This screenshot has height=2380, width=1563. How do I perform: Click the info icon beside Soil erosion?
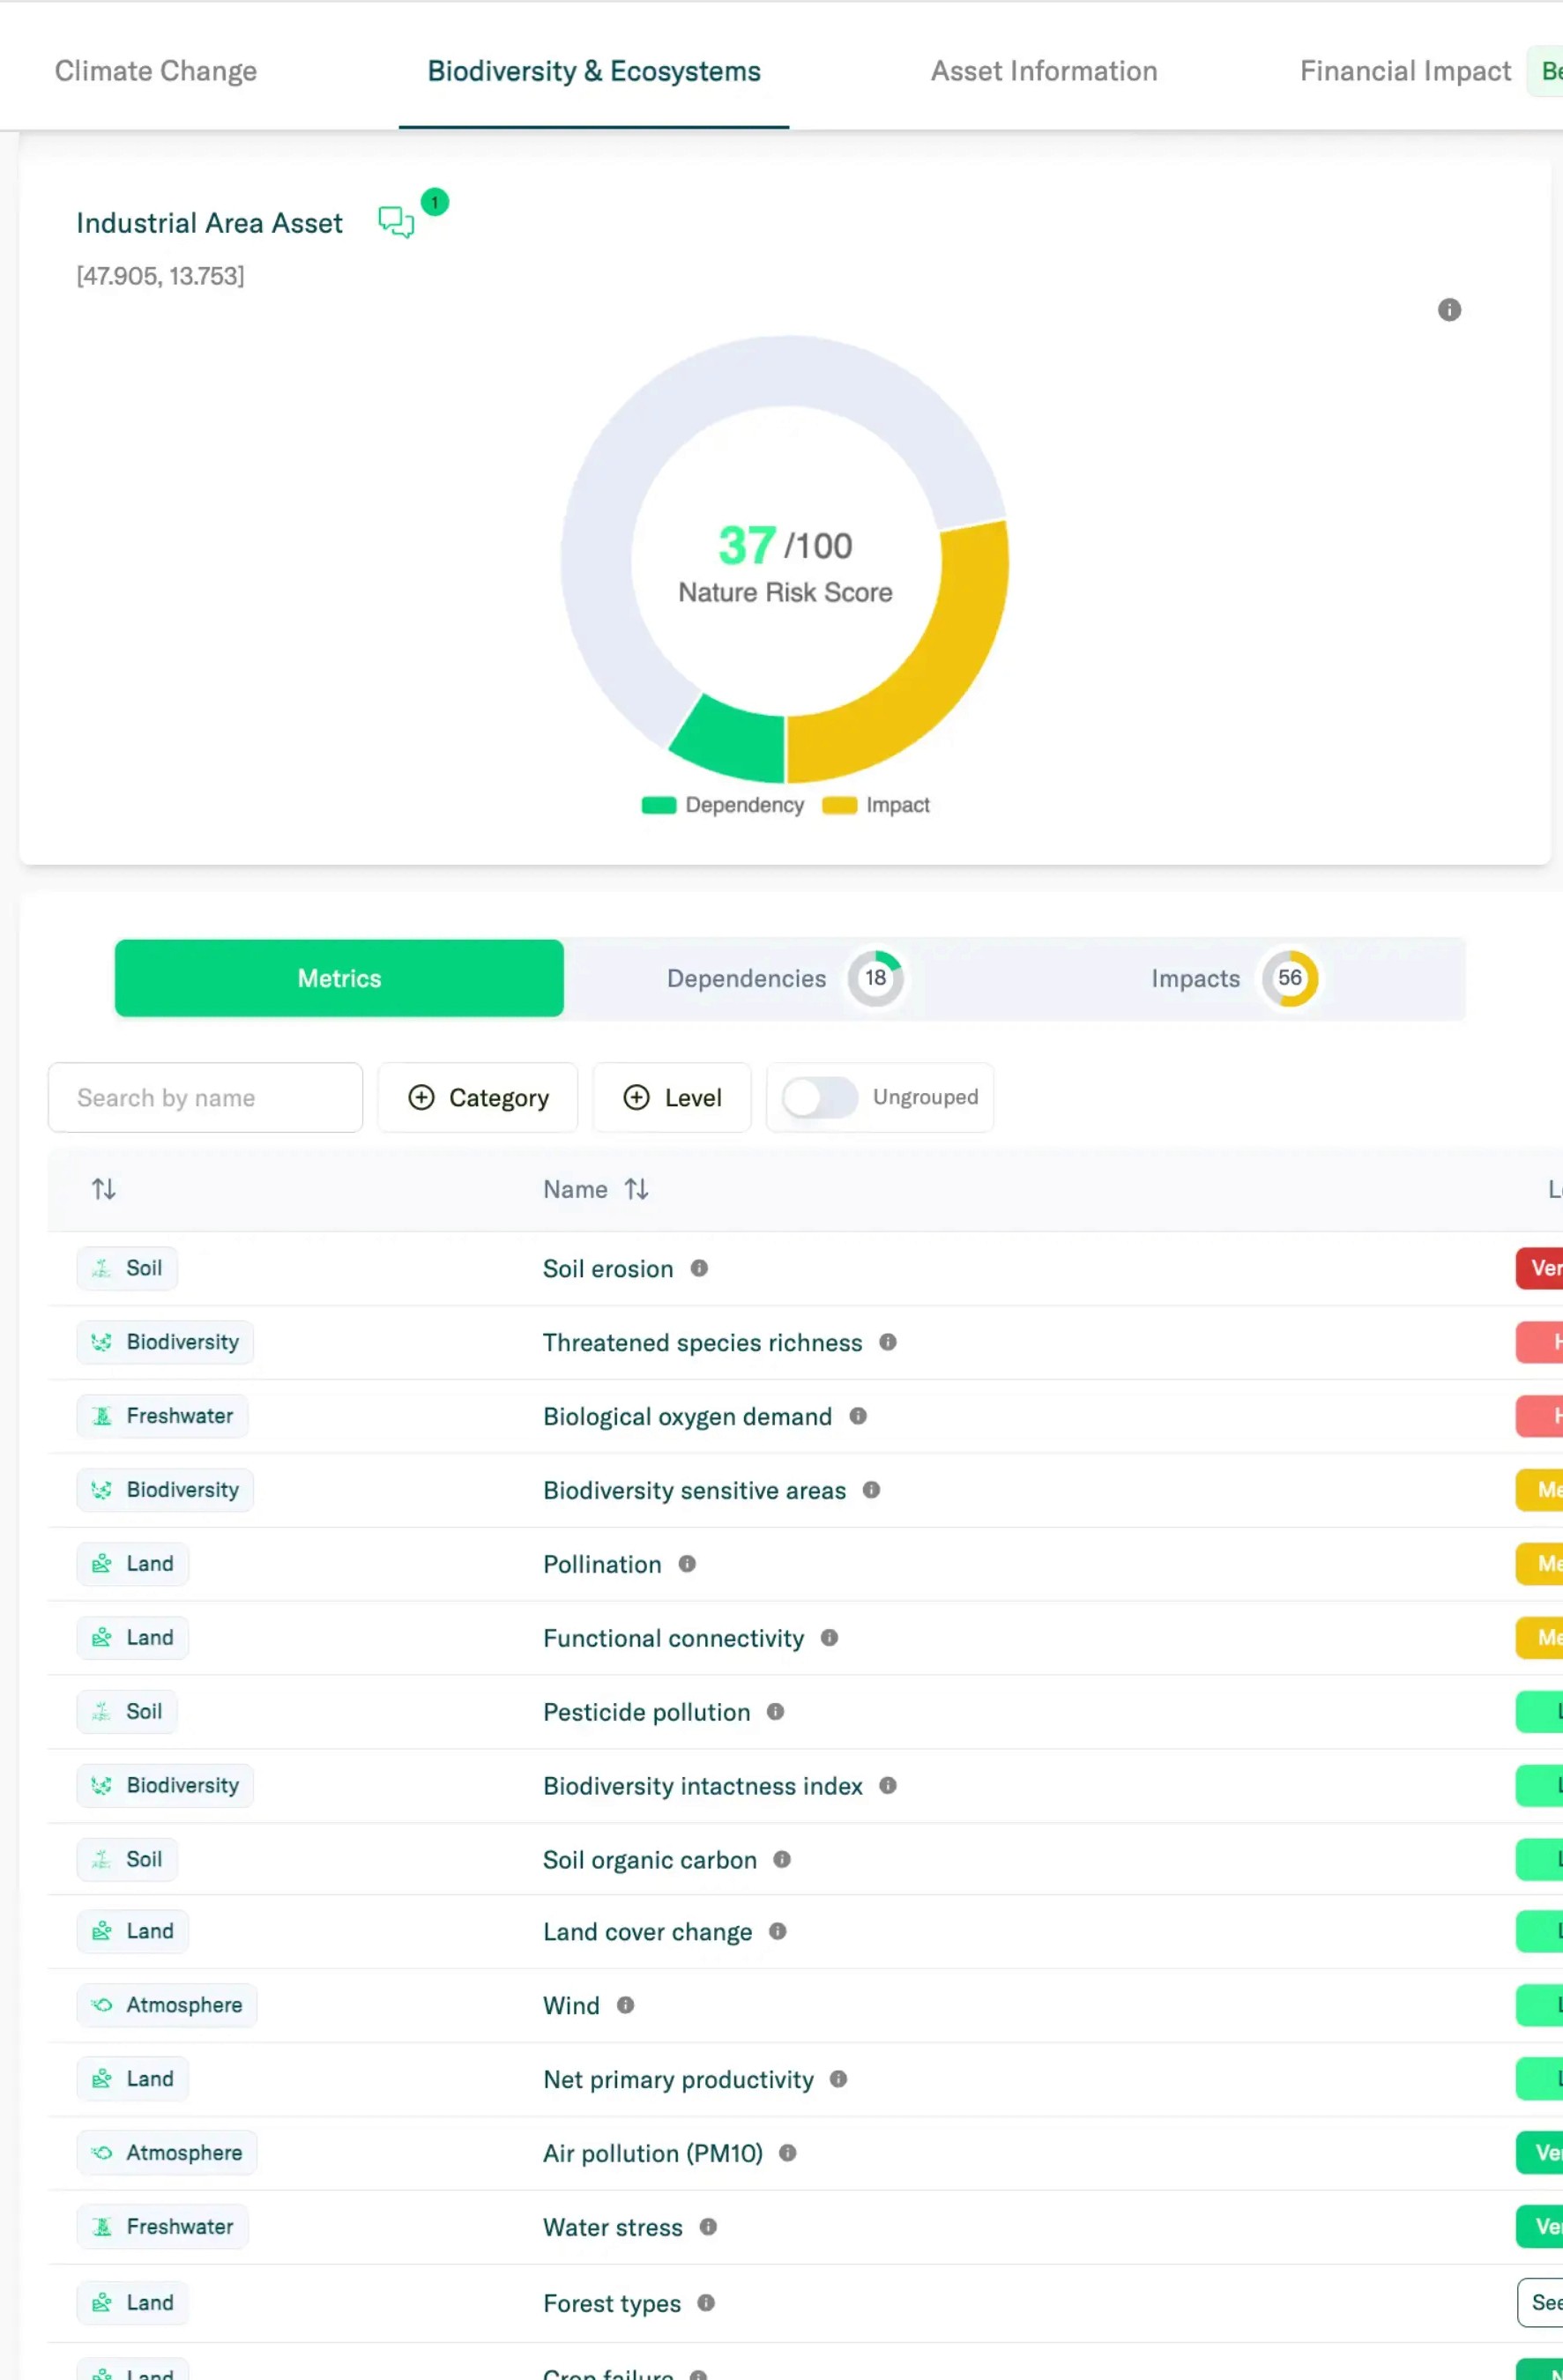699,1268
